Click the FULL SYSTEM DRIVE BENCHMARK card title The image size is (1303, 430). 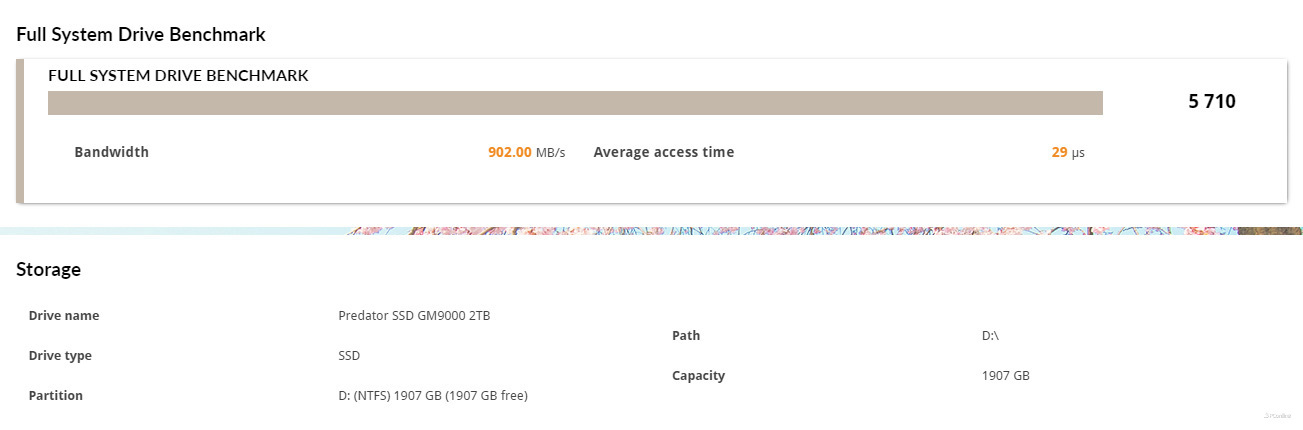pos(178,75)
